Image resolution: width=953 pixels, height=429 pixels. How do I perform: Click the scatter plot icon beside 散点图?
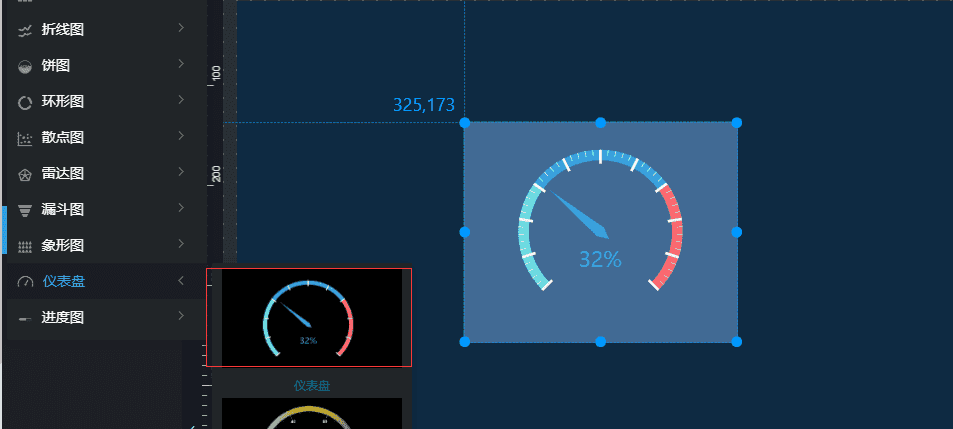[24, 139]
